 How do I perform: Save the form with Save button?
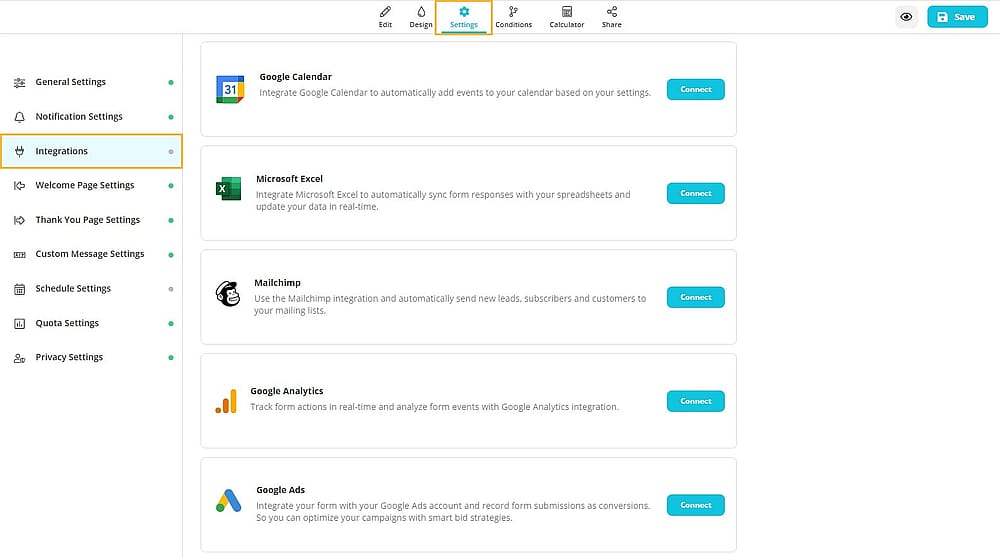957,17
